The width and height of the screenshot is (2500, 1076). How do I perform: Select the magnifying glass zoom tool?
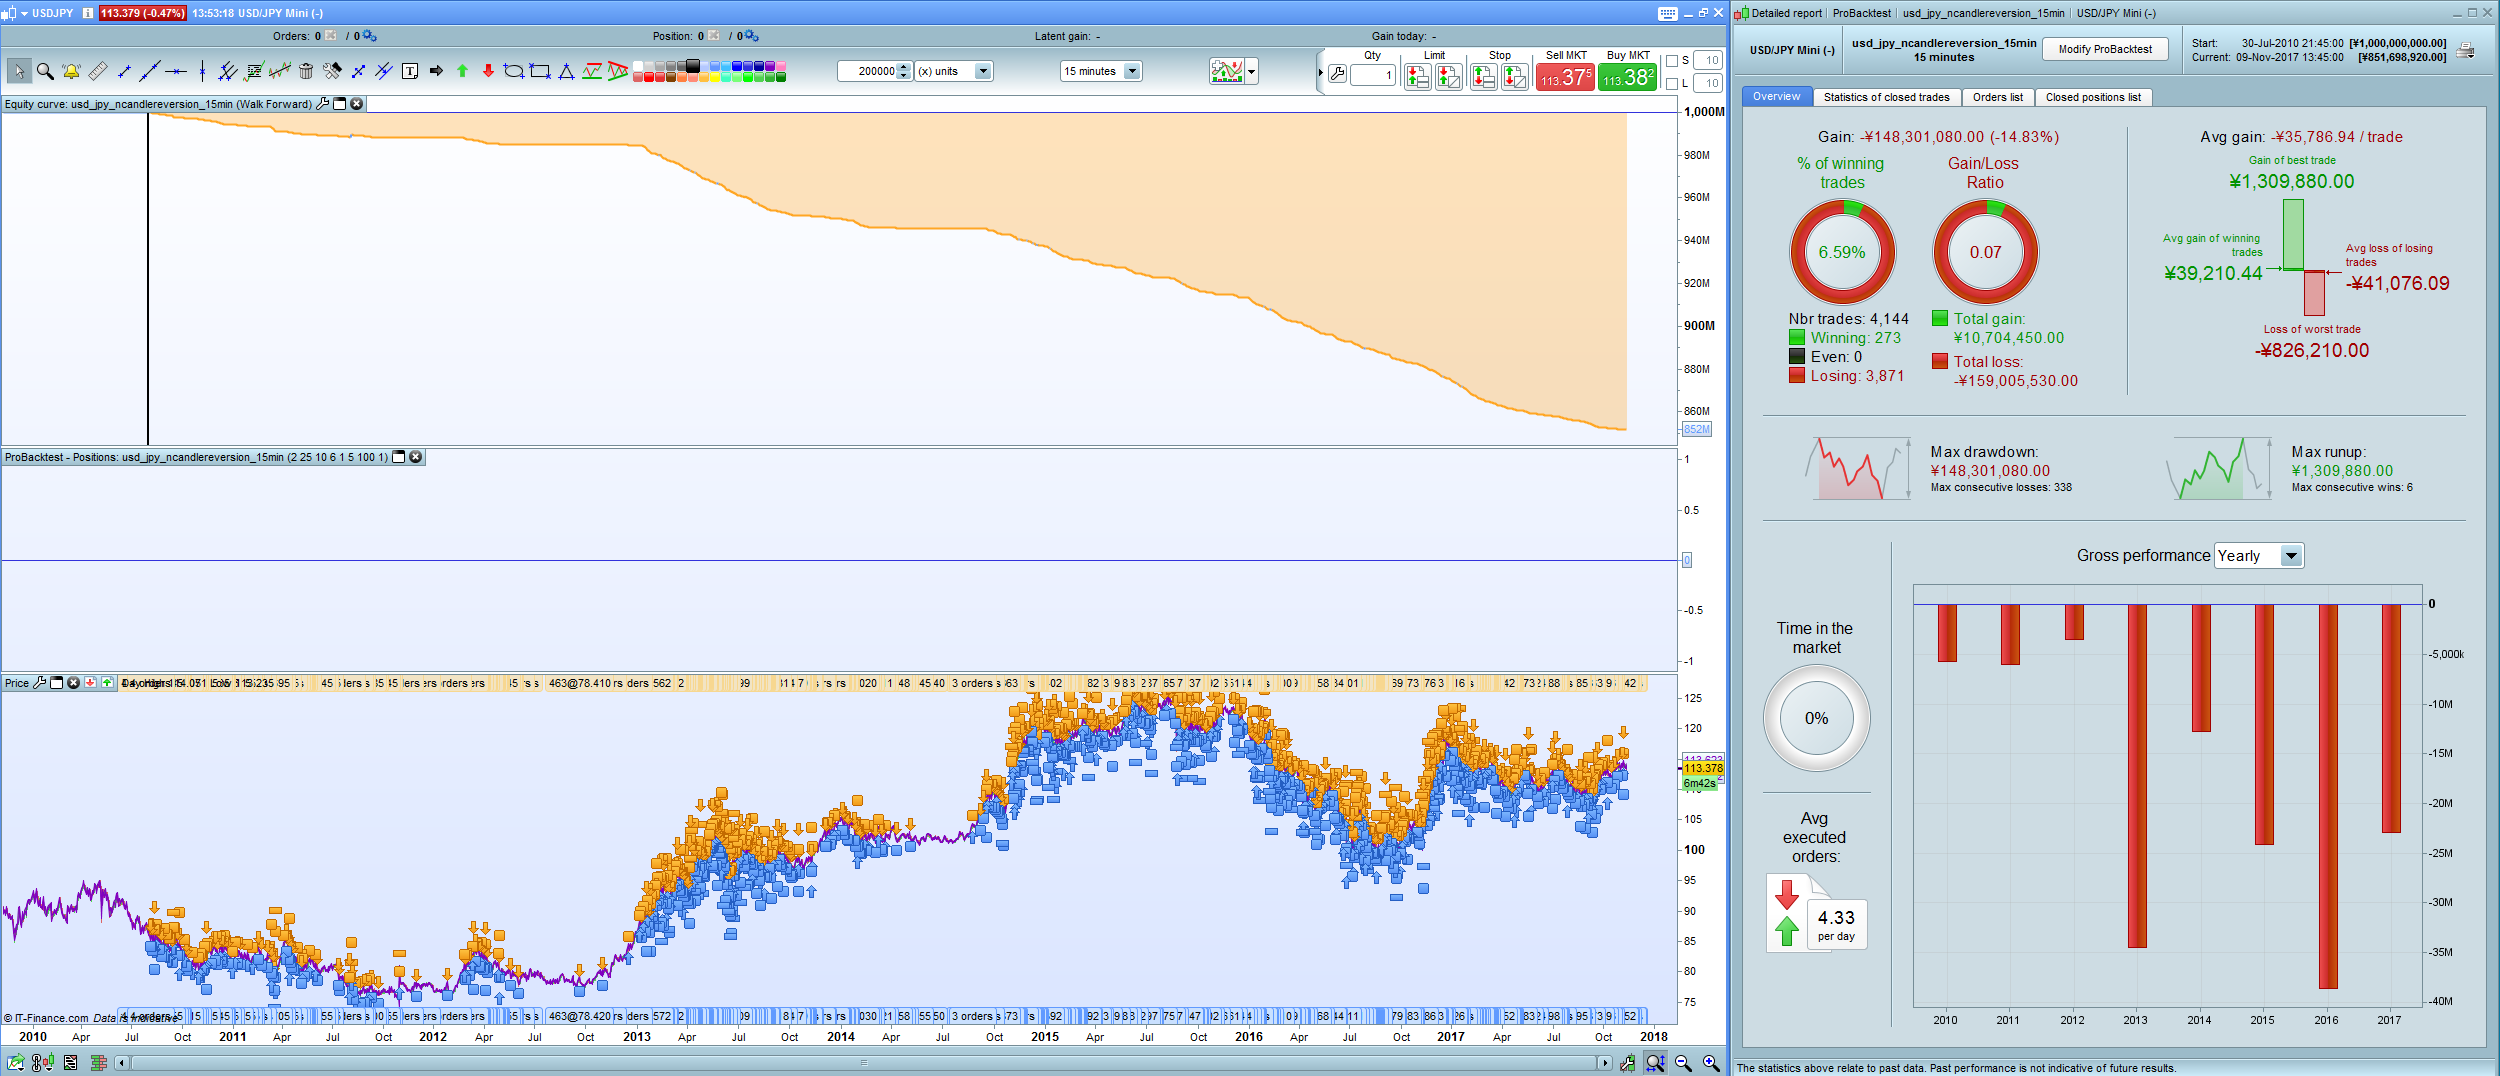click(x=45, y=71)
